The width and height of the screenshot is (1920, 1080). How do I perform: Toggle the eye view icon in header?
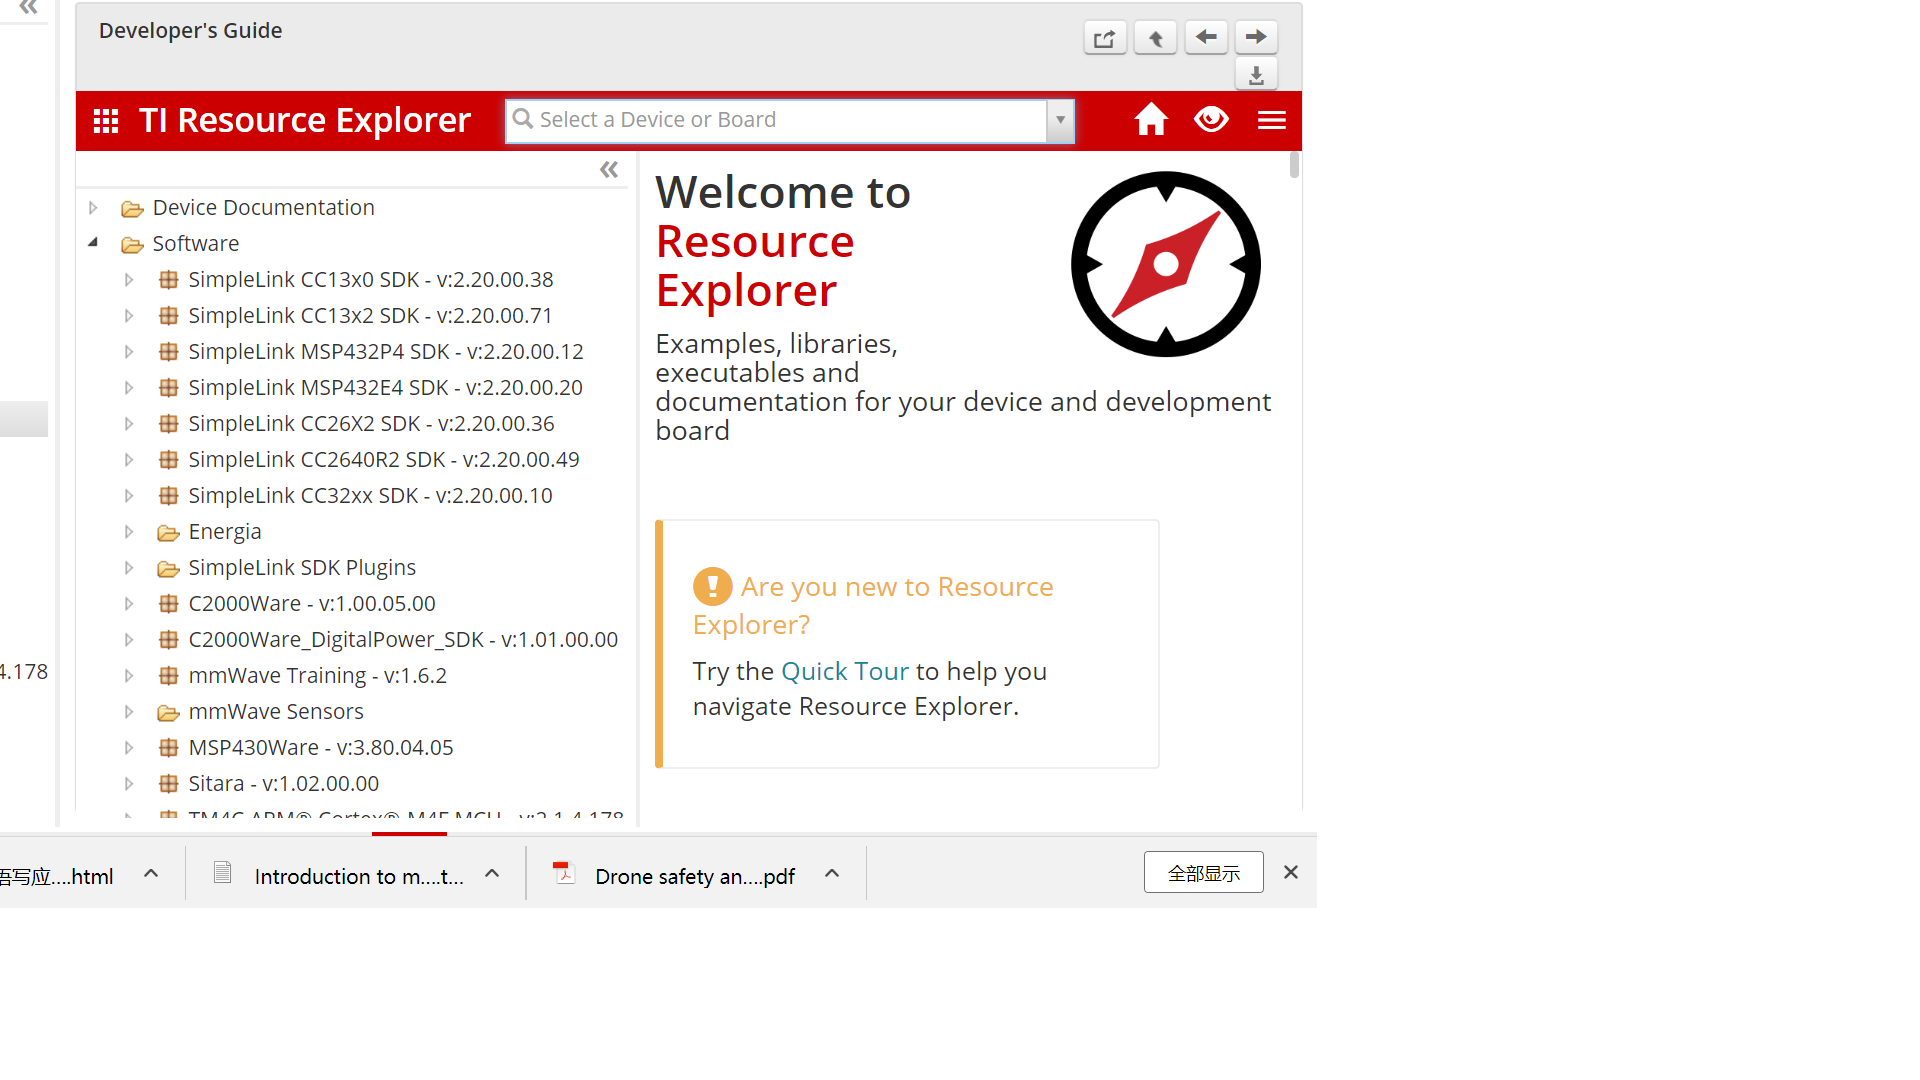click(x=1211, y=119)
